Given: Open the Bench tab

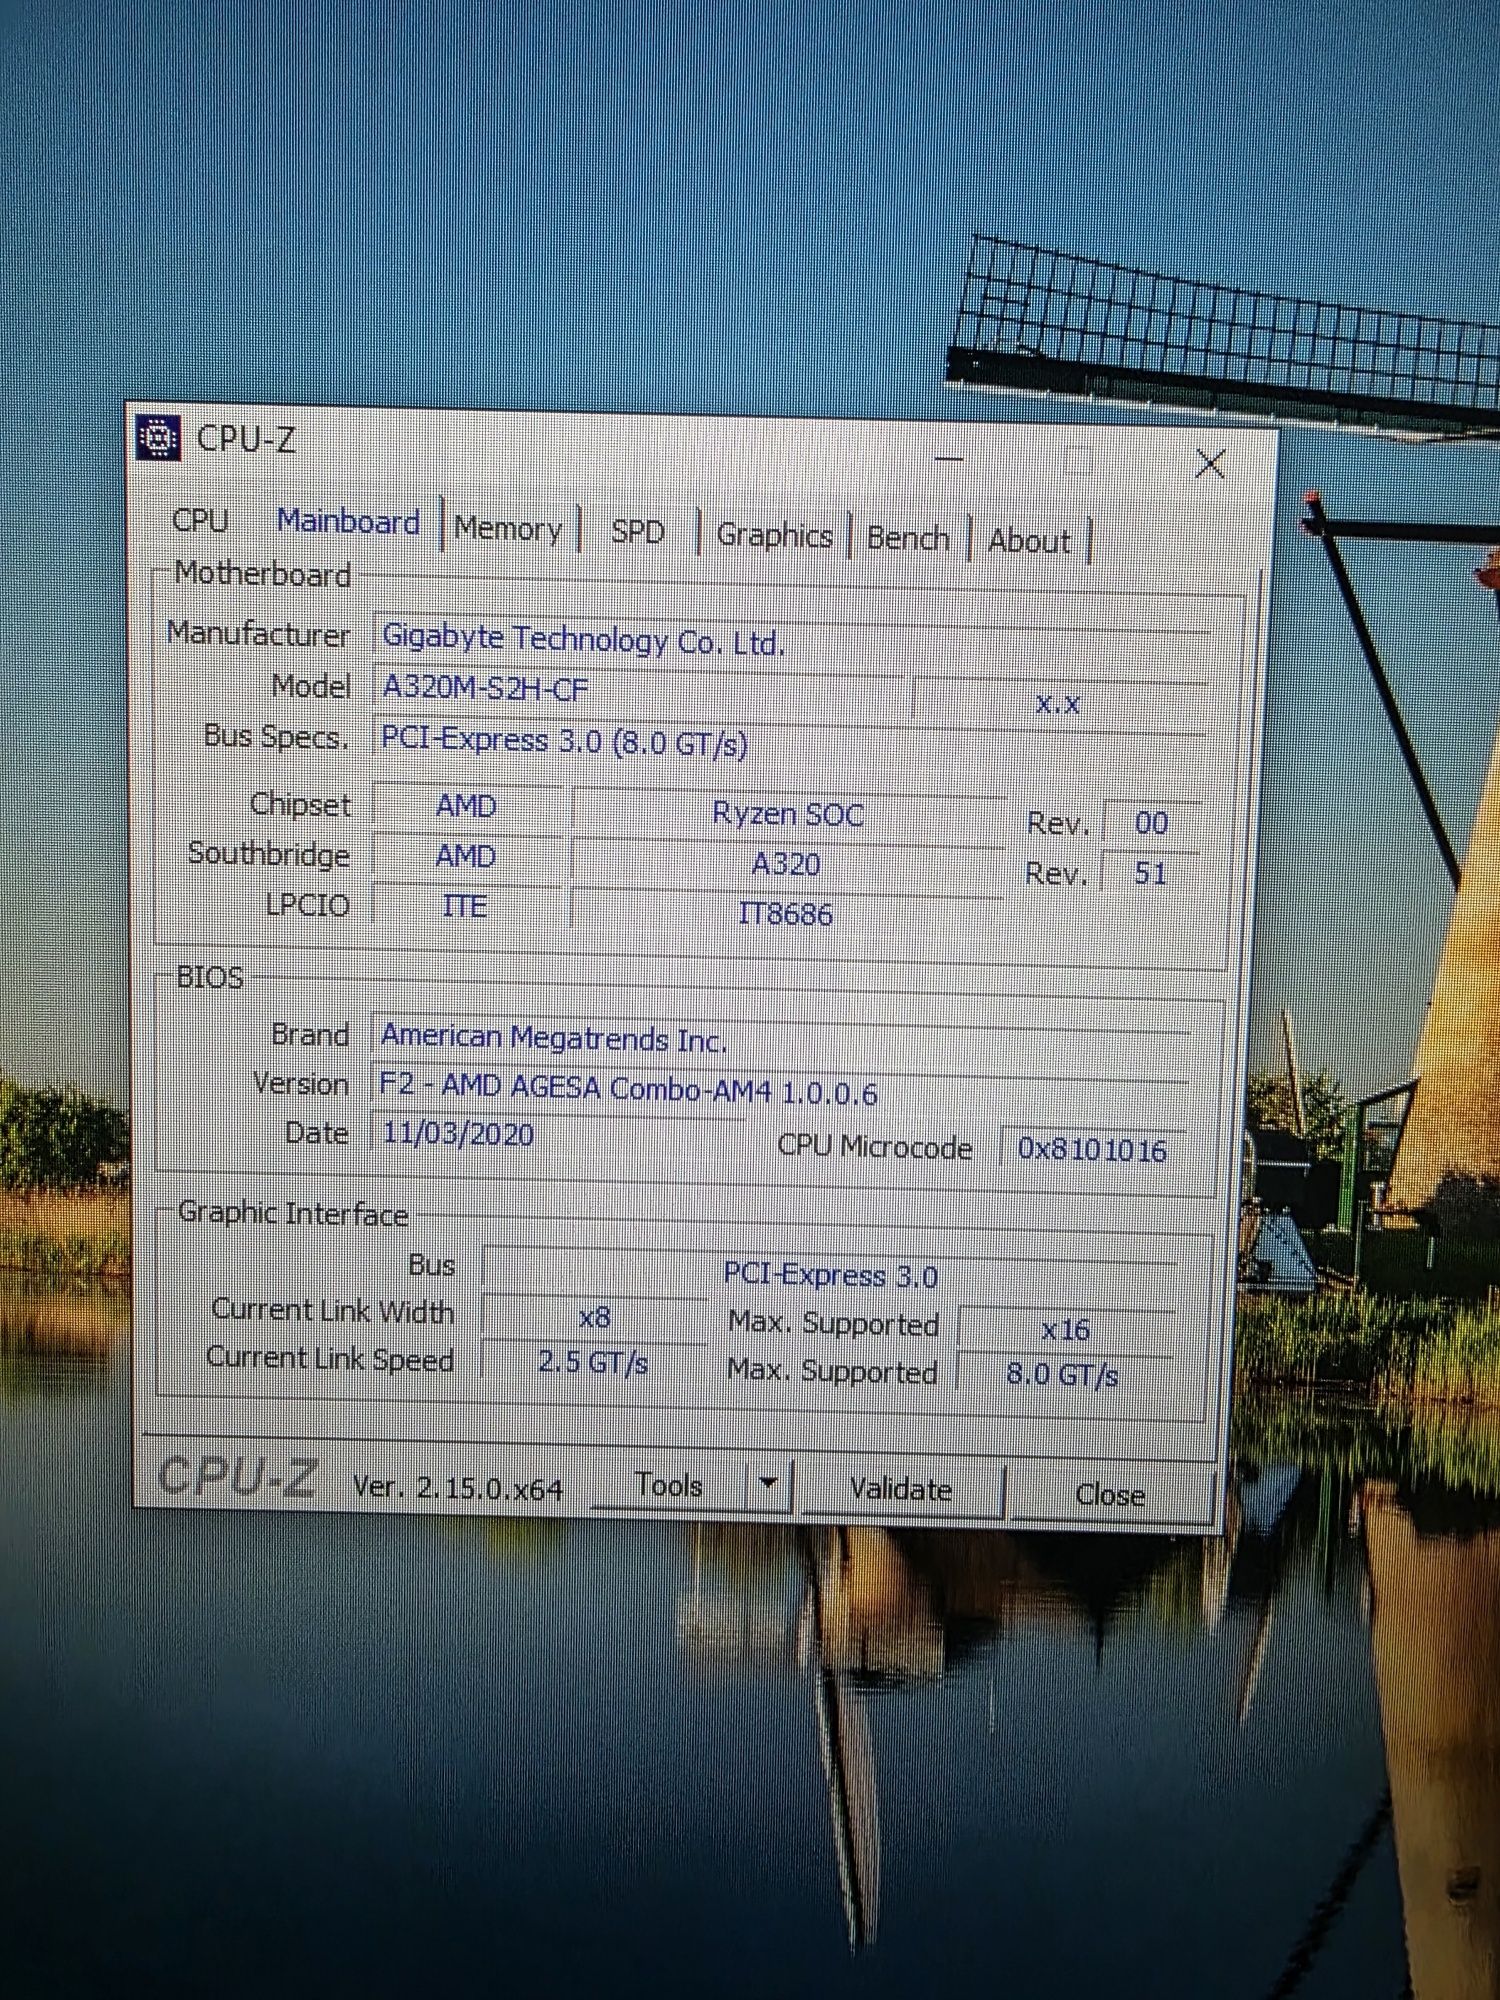Looking at the screenshot, I should tap(907, 538).
